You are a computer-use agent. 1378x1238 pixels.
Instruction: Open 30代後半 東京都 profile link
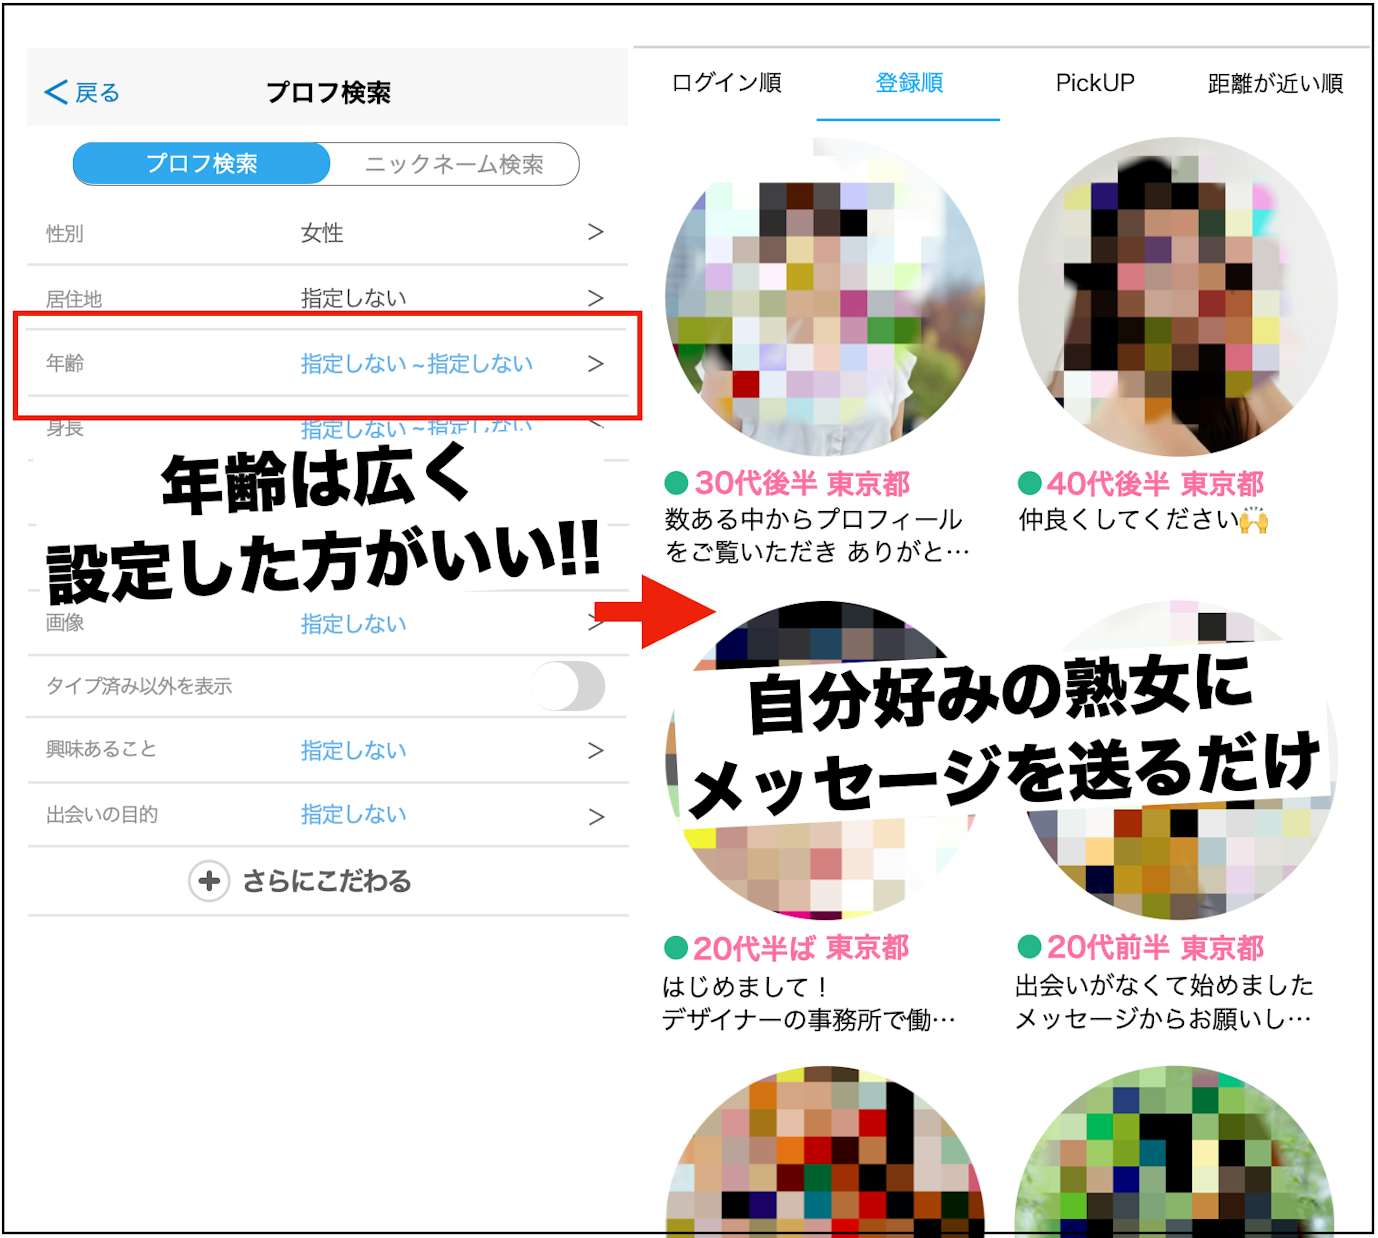click(x=802, y=484)
